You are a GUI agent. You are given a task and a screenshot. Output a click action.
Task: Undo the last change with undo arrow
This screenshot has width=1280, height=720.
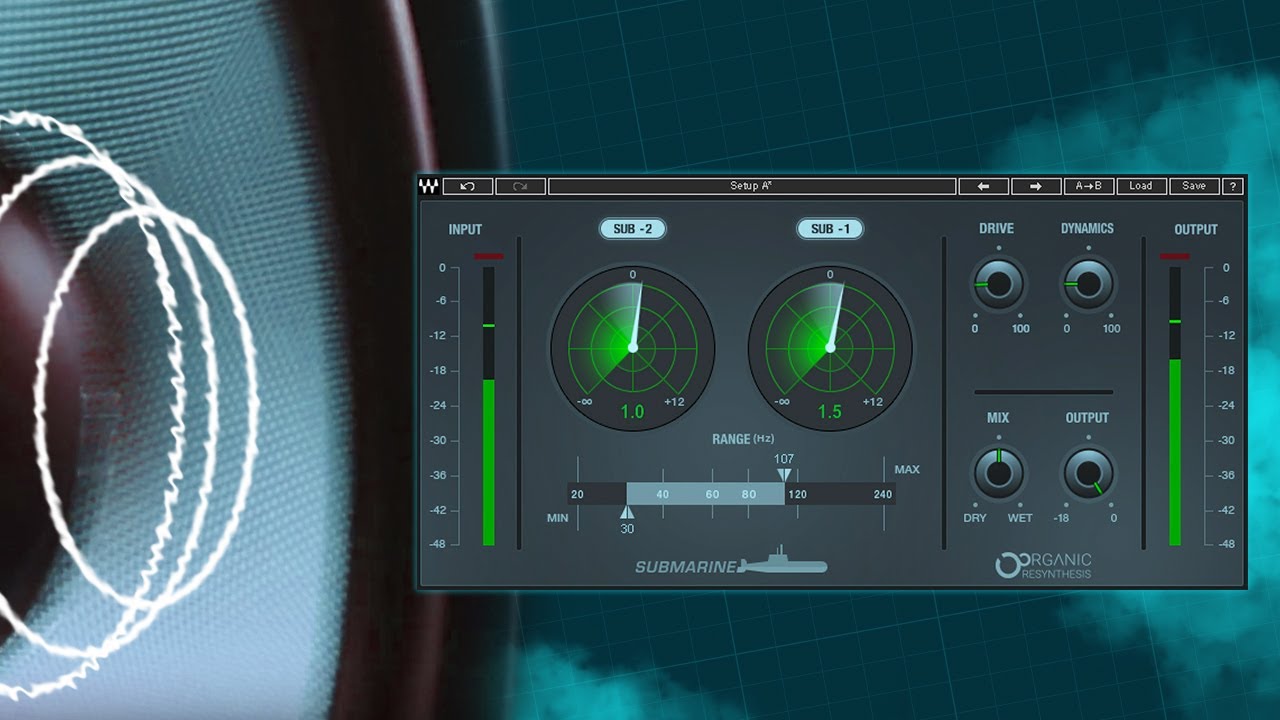468,186
